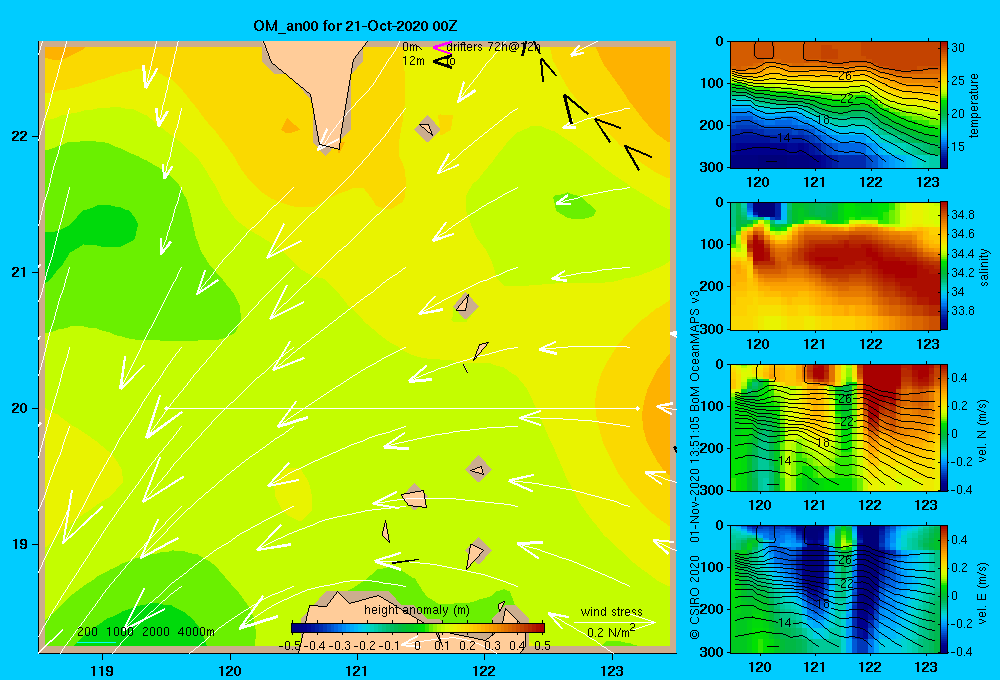Open the temperature depth section panel
Viewport: 1000px width, 680px height.
click(835, 105)
